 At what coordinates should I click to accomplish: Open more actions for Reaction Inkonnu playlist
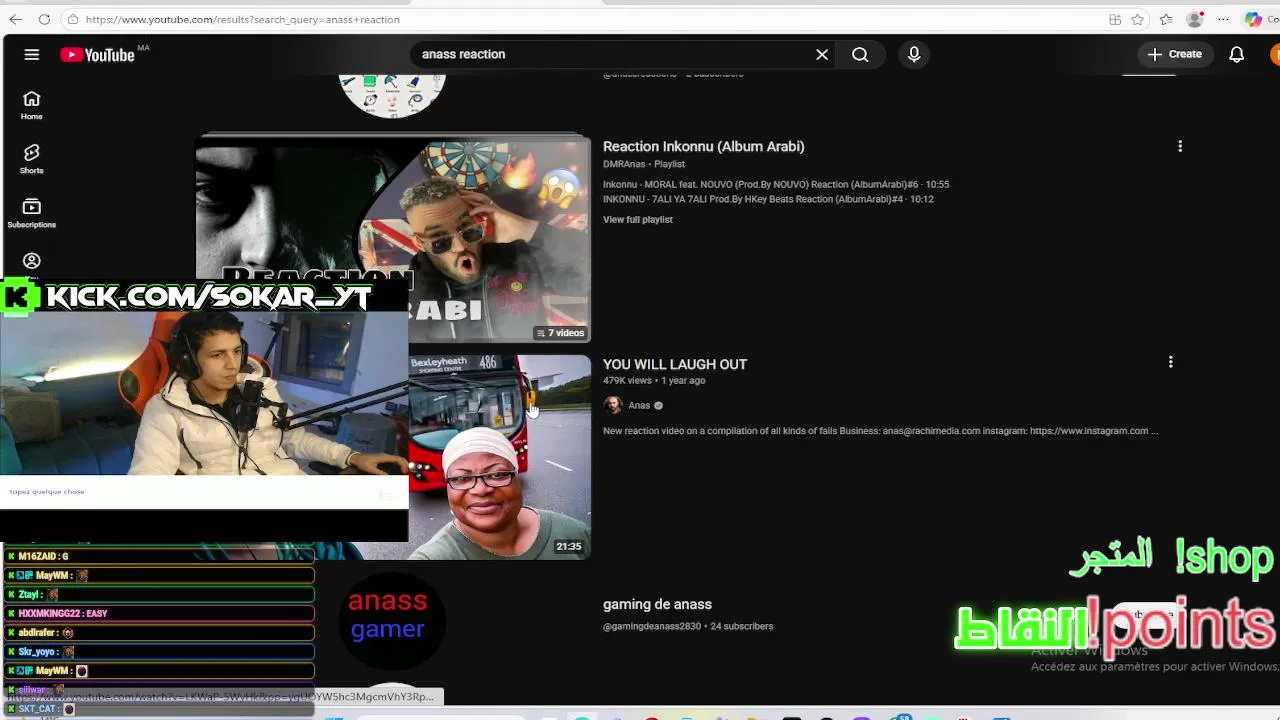tap(1180, 146)
